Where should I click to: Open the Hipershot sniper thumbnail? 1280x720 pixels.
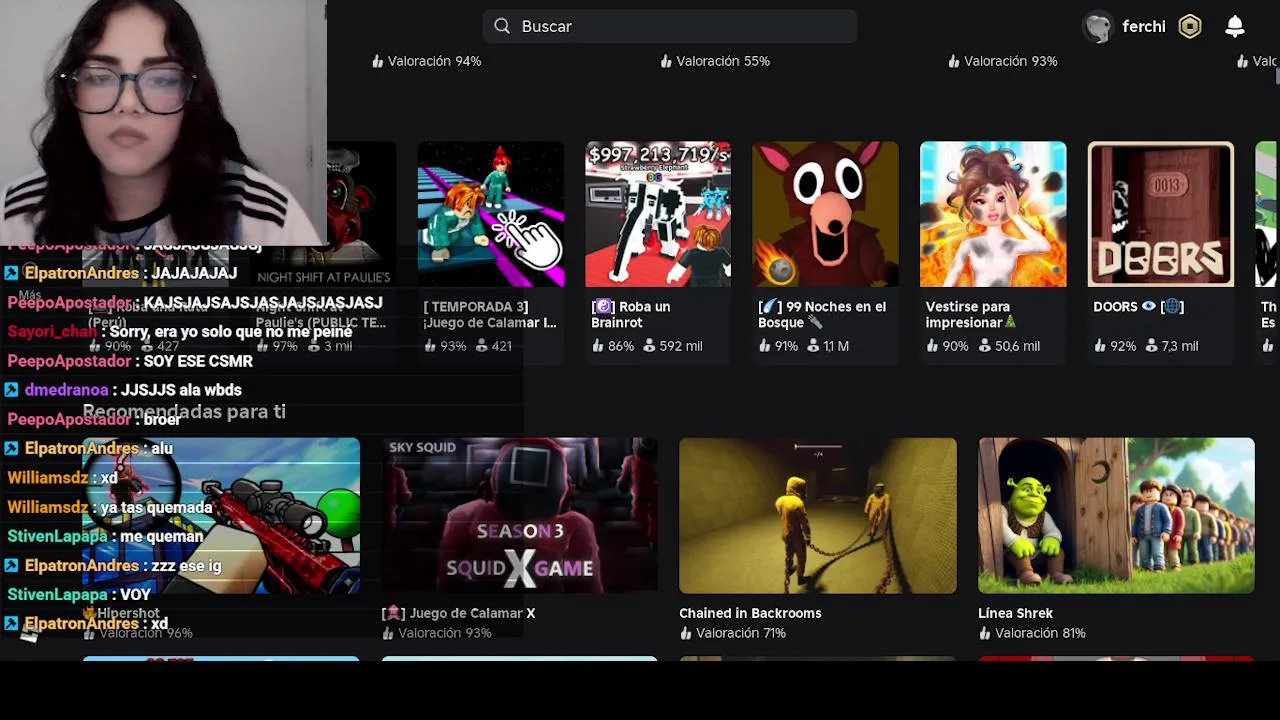(221, 515)
